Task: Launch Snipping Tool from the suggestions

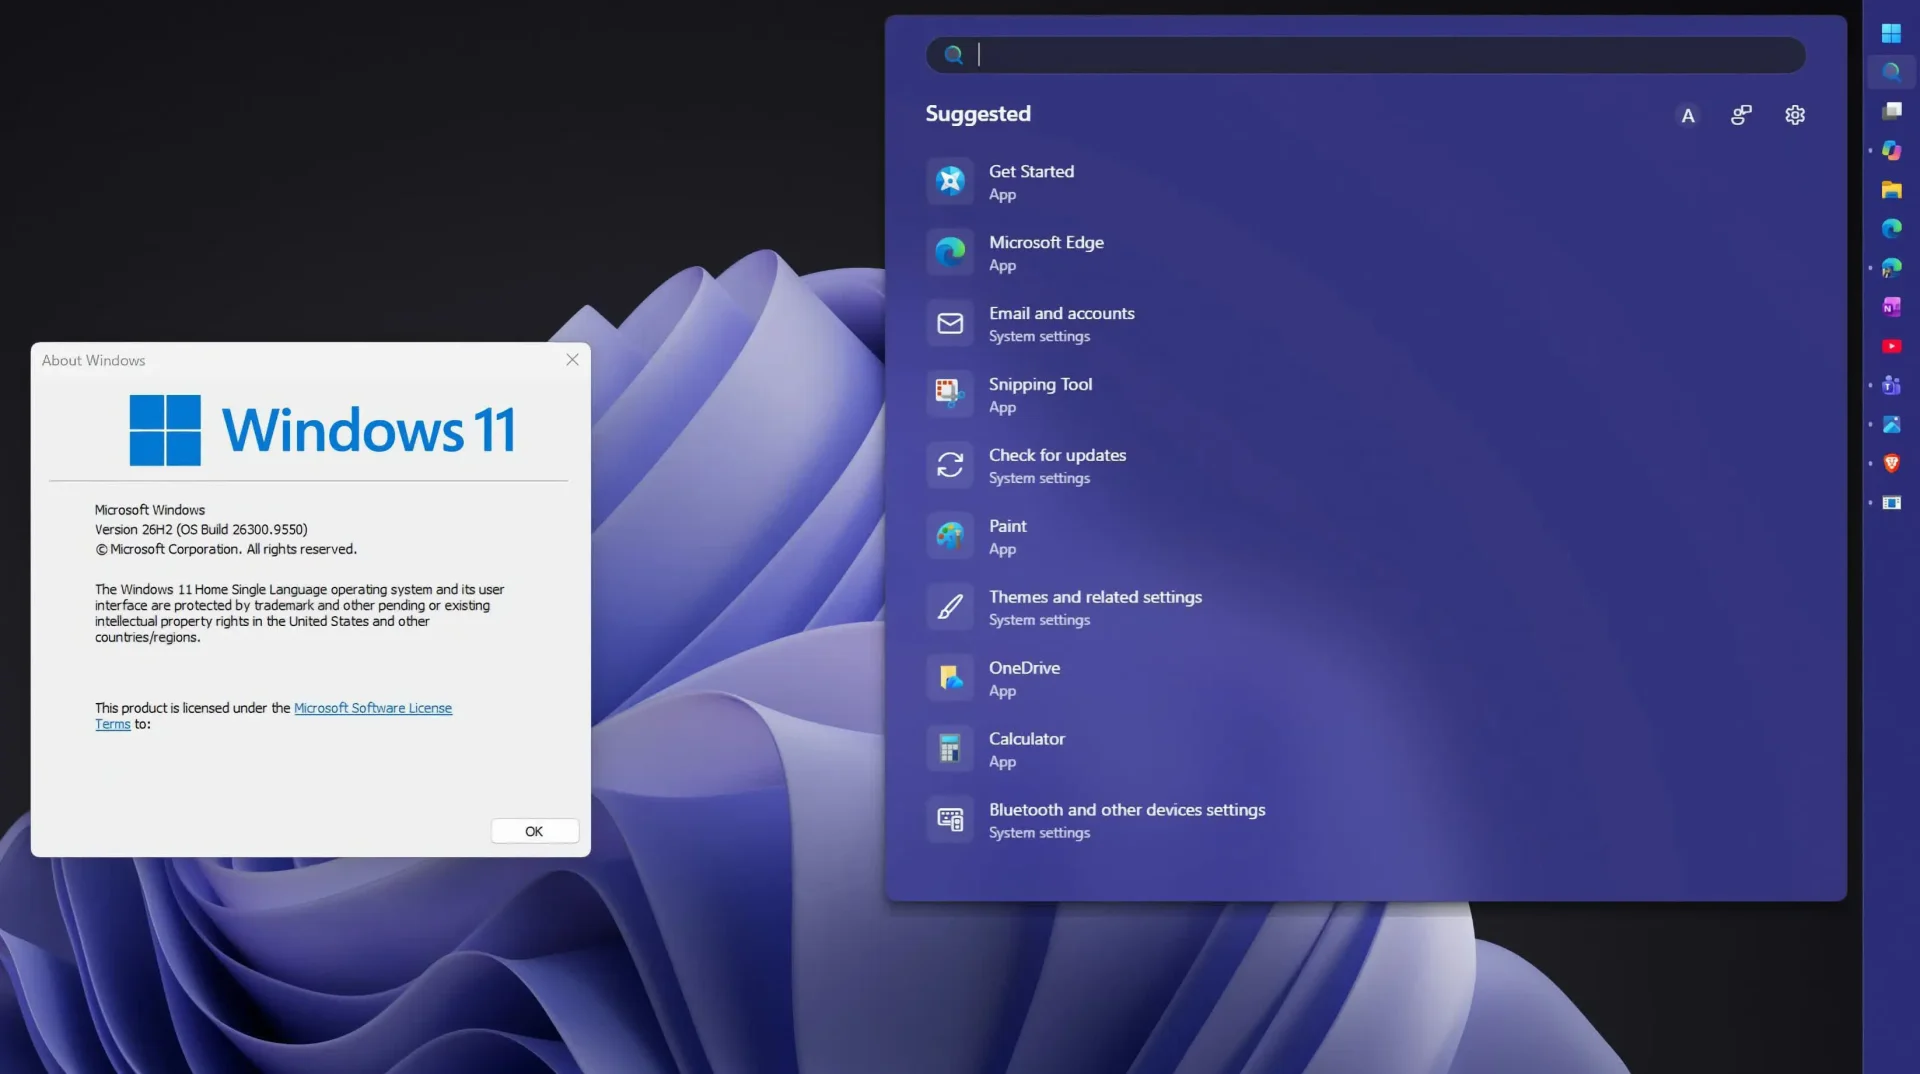Action: [1365, 395]
